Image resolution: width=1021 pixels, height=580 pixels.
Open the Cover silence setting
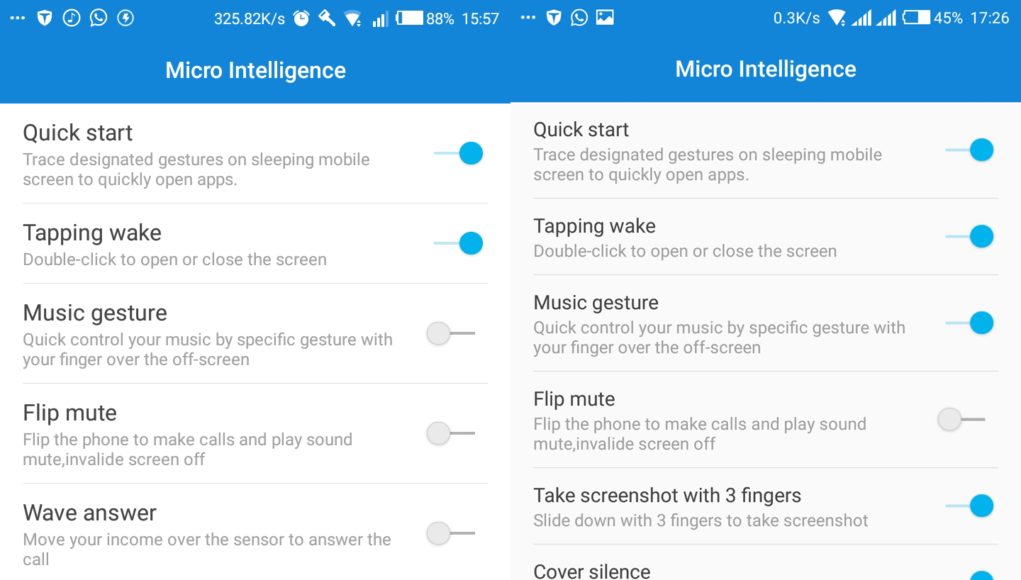(765, 568)
